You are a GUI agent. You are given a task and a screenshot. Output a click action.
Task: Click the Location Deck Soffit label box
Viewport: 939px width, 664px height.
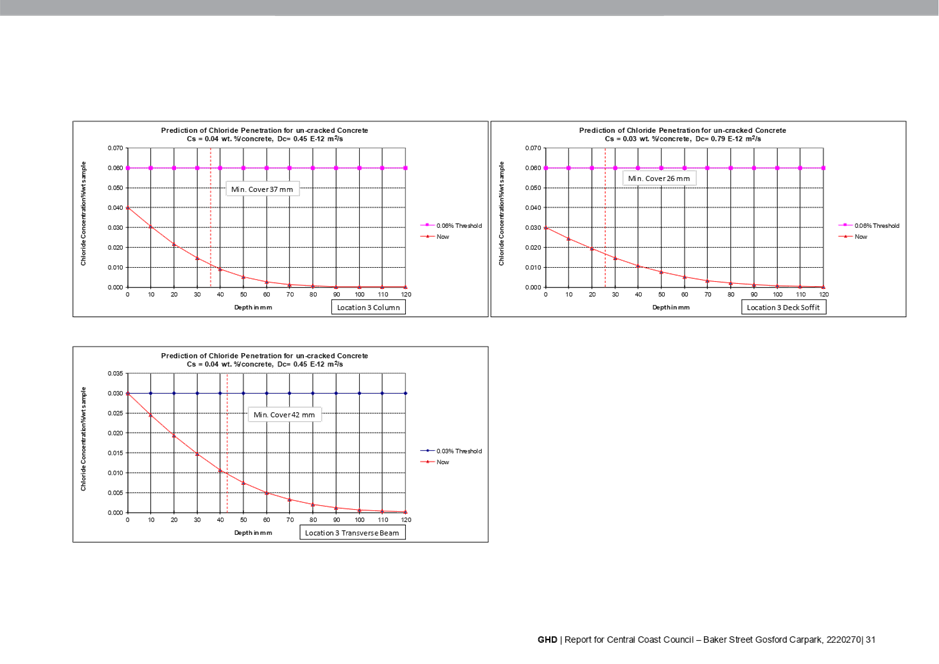tap(785, 308)
